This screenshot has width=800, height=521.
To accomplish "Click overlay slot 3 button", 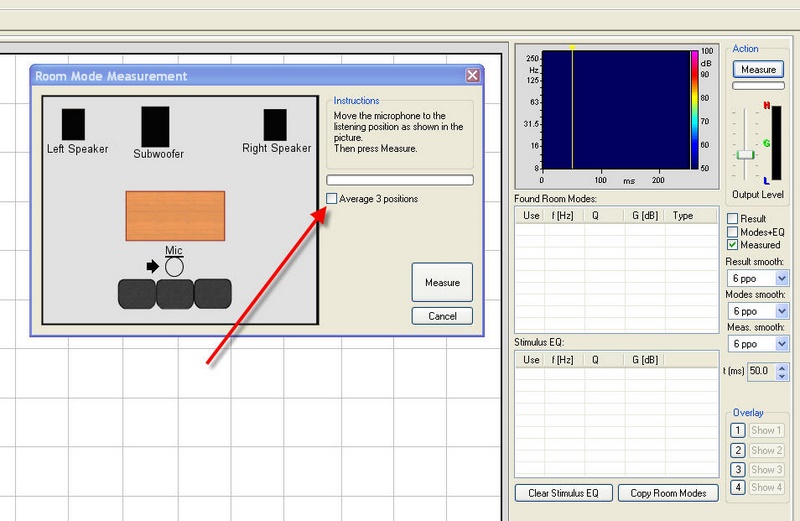I will (738, 469).
